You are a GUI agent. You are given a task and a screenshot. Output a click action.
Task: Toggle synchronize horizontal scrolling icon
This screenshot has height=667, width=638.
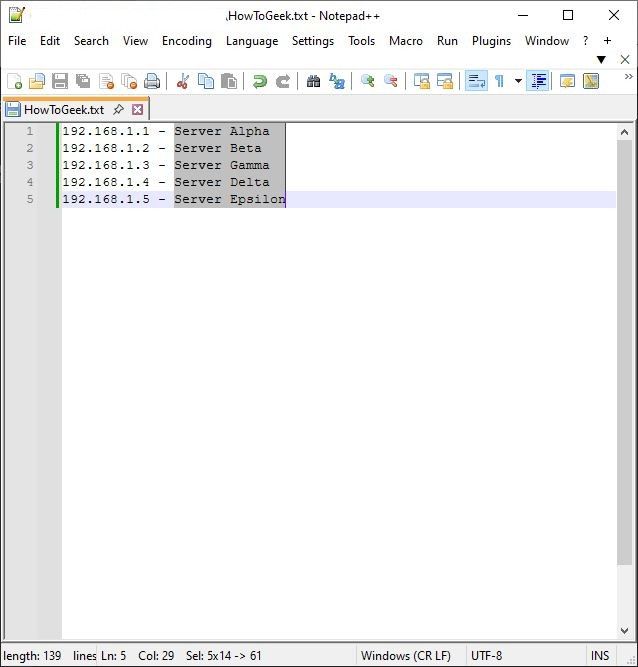445,81
